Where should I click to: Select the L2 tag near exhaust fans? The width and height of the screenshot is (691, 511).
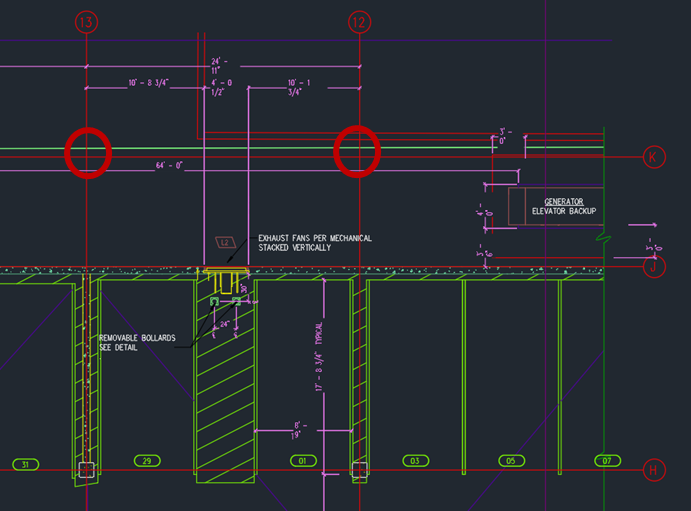[x=224, y=243]
